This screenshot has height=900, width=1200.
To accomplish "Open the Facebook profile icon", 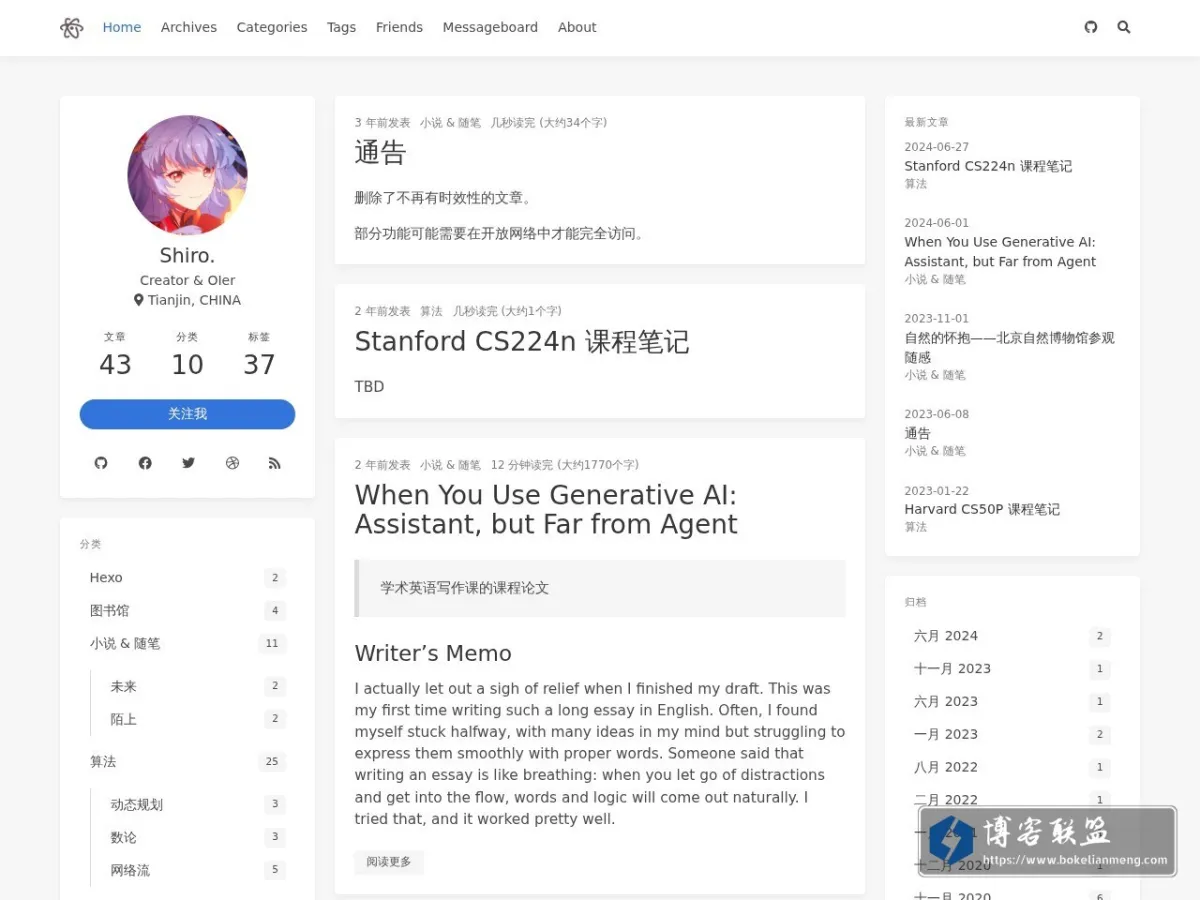I will pos(145,463).
